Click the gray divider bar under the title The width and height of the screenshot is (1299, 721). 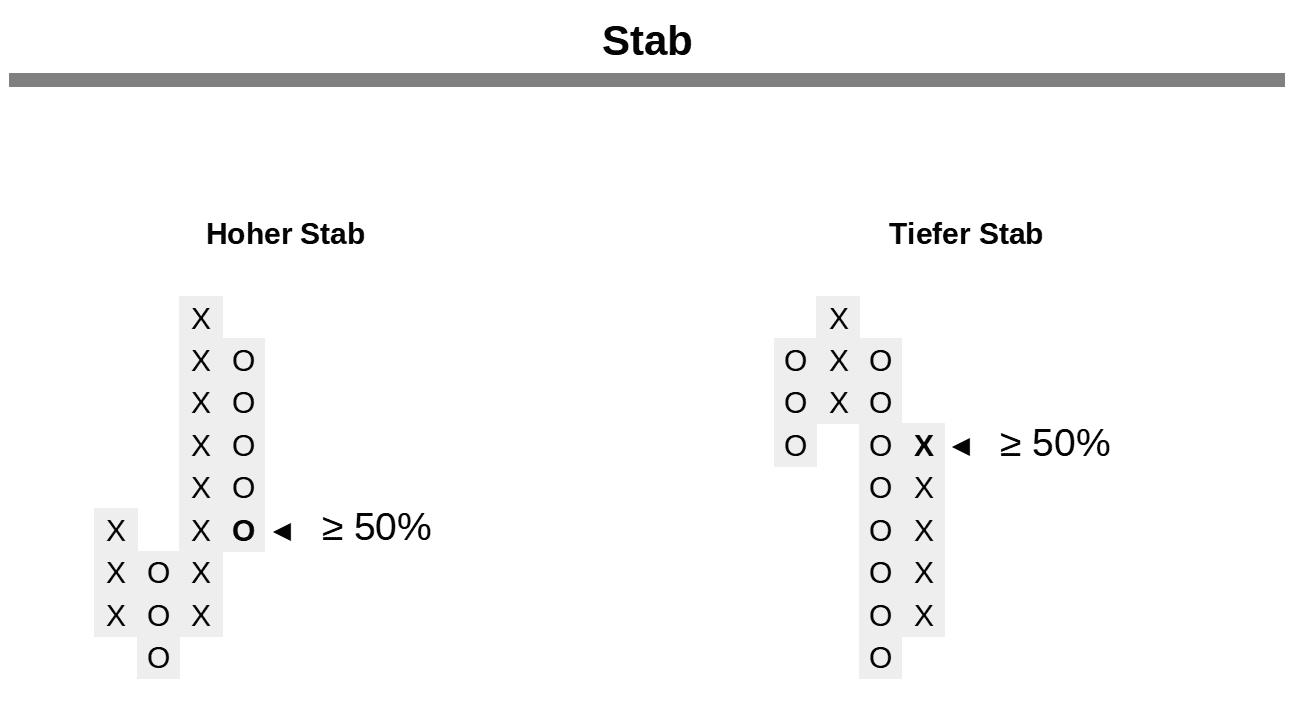click(x=647, y=80)
